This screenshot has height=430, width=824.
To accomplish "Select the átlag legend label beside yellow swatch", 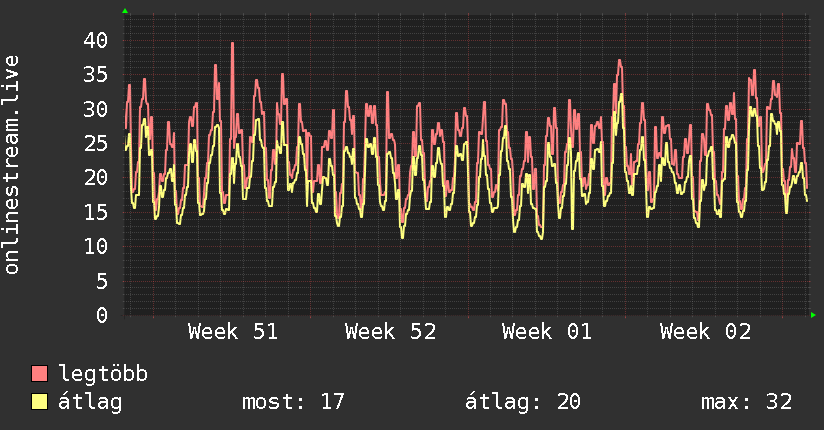I will (x=90, y=402).
